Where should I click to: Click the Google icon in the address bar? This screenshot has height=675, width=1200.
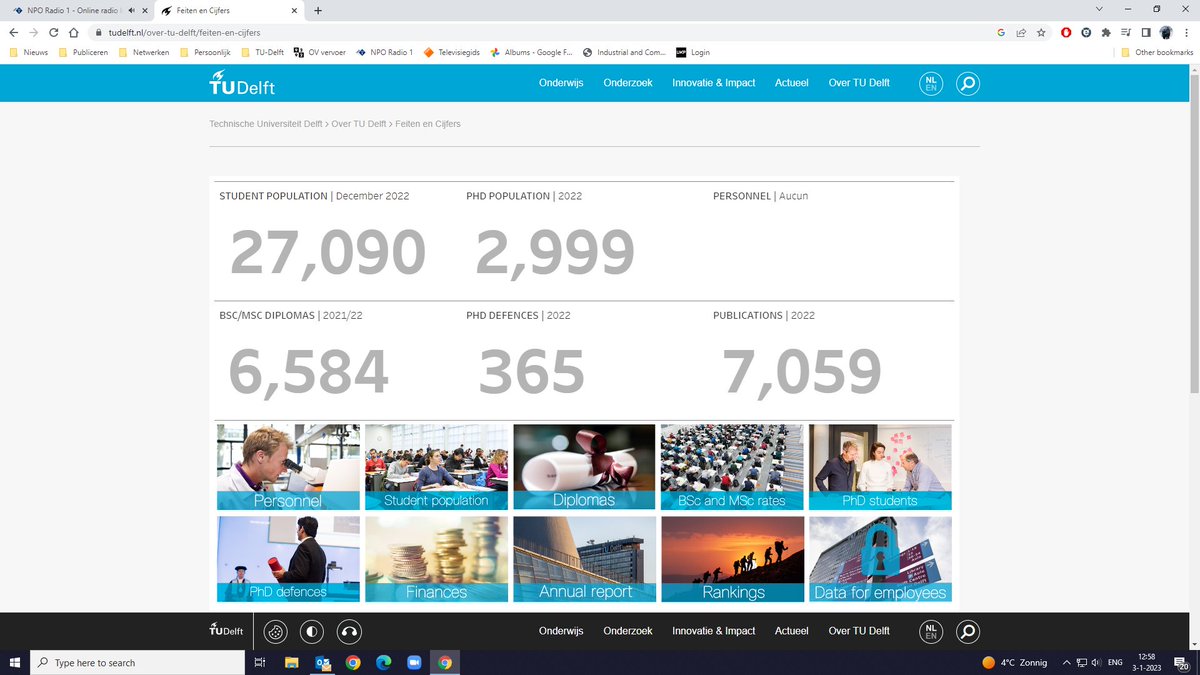pyautogui.click(x=1001, y=32)
